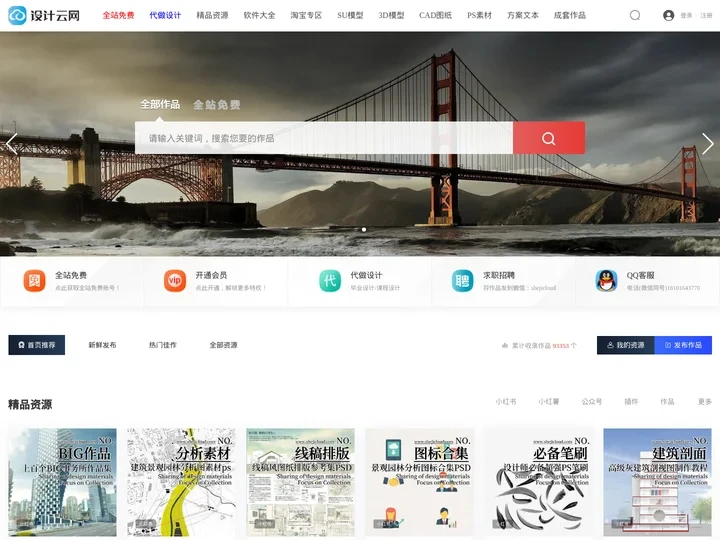Open 软件大全 in top navigation

tap(259, 16)
